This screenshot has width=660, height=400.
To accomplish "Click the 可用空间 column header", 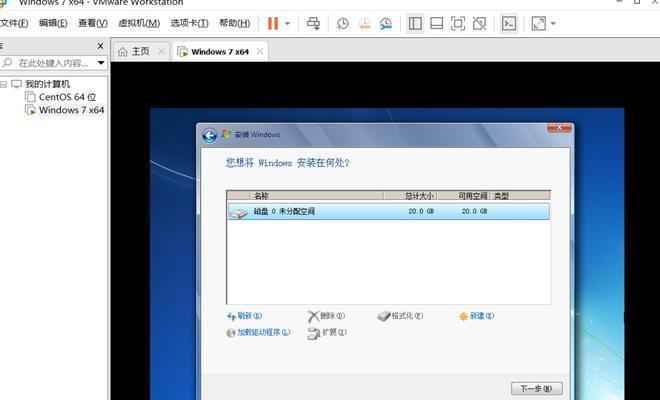I will 463,196.
